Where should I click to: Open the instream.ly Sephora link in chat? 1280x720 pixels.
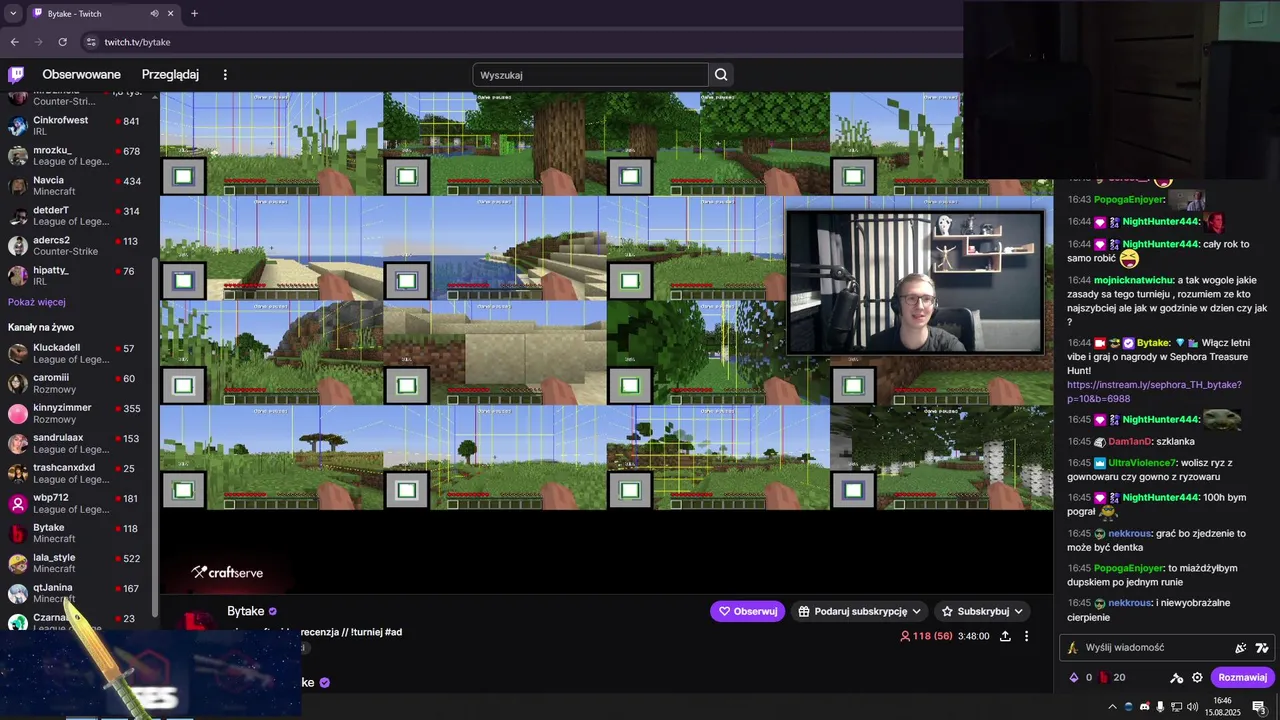coord(1154,392)
